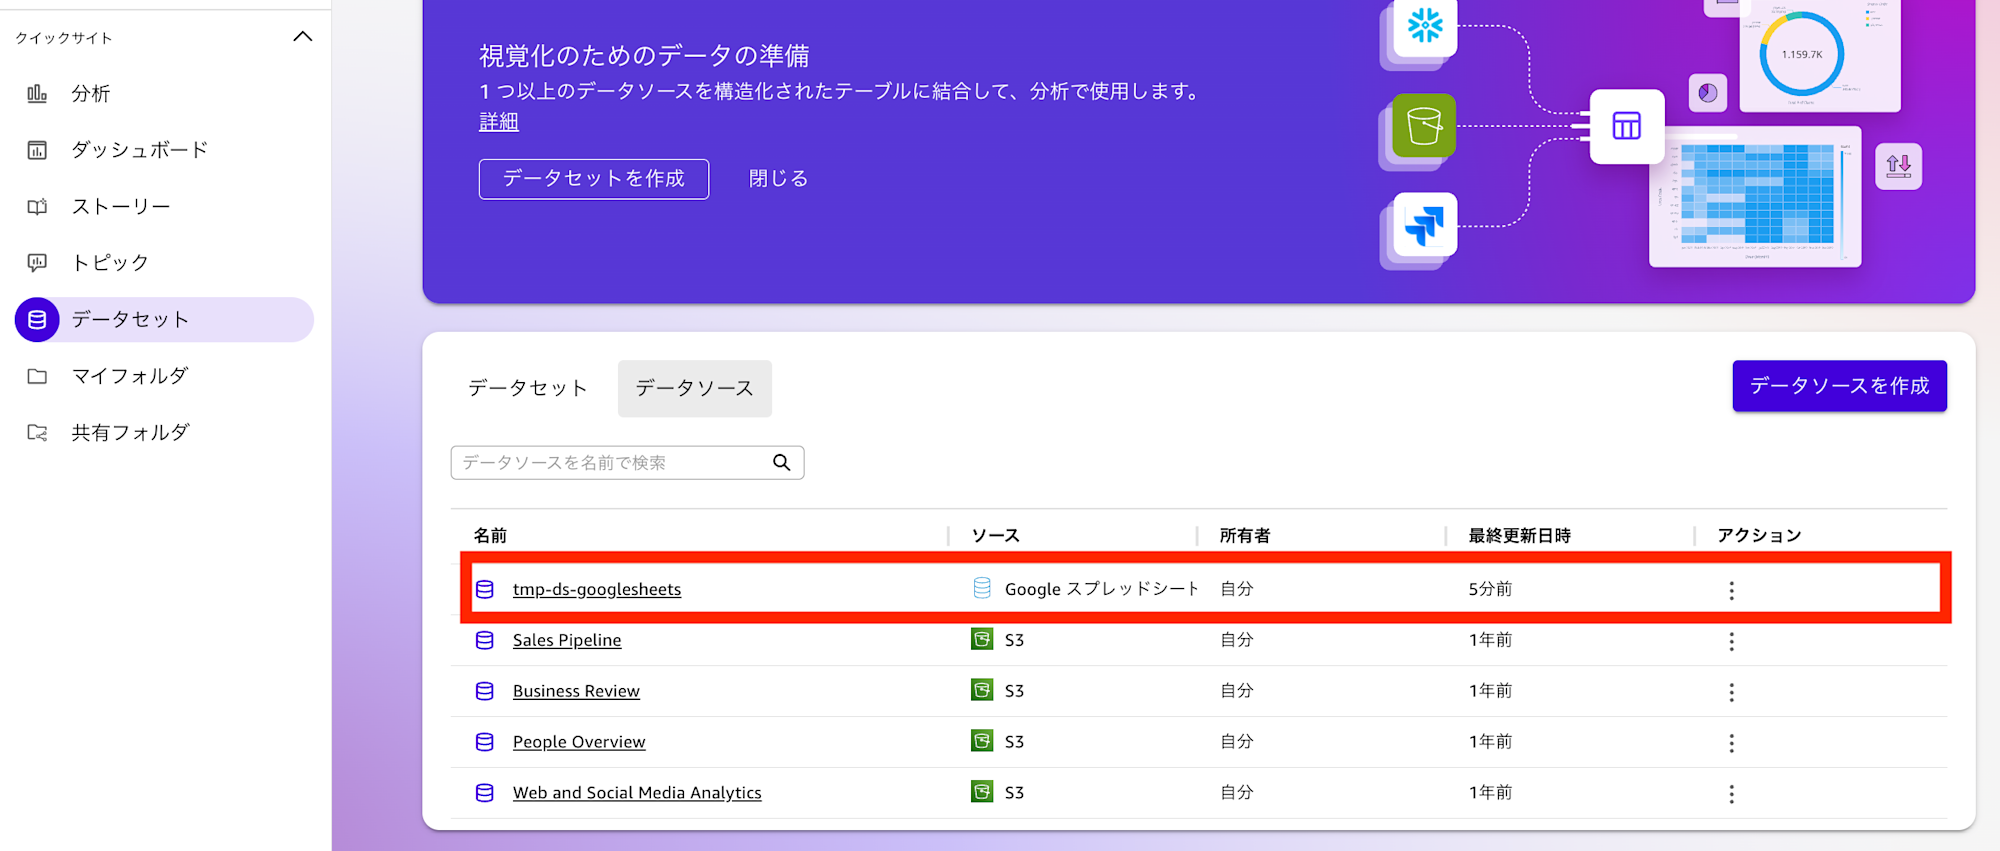This screenshot has height=851, width=2000.
Task: Focus the データソースを名前で検索 search field
Action: 627,463
